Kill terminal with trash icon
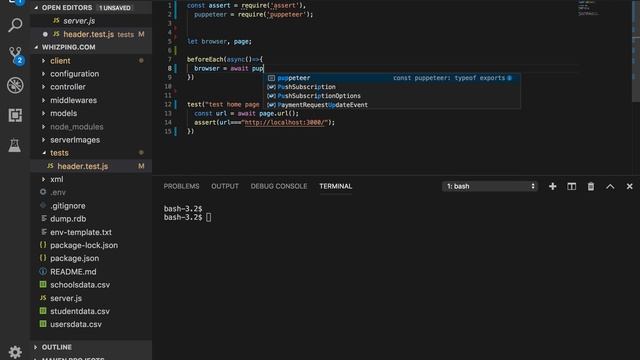The height and width of the screenshot is (360, 640). coord(591,187)
